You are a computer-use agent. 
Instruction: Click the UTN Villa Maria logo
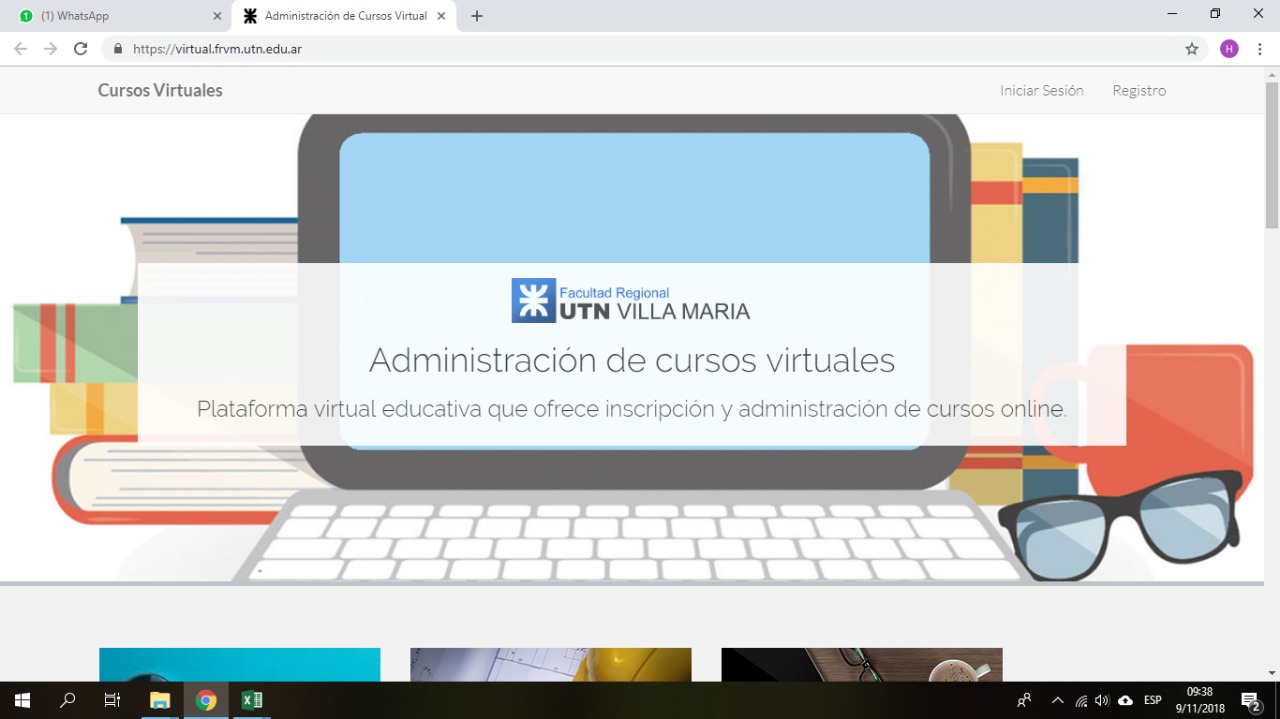[x=631, y=300]
